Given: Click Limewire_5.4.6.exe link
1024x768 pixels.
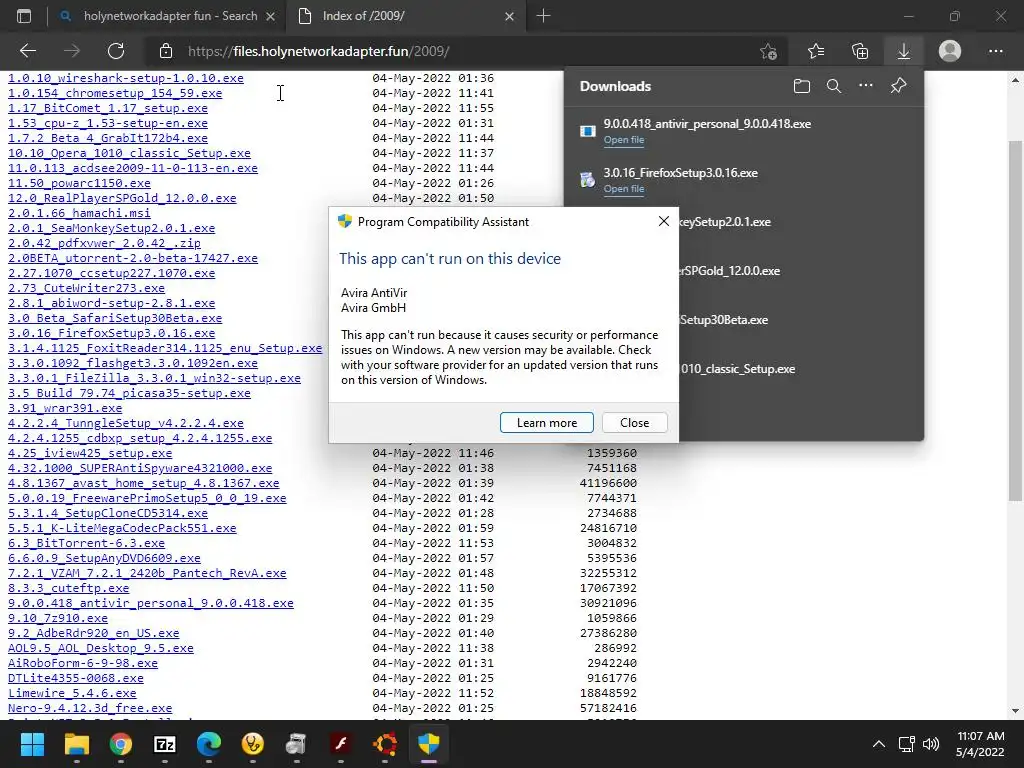Looking at the screenshot, I should coord(72,694).
